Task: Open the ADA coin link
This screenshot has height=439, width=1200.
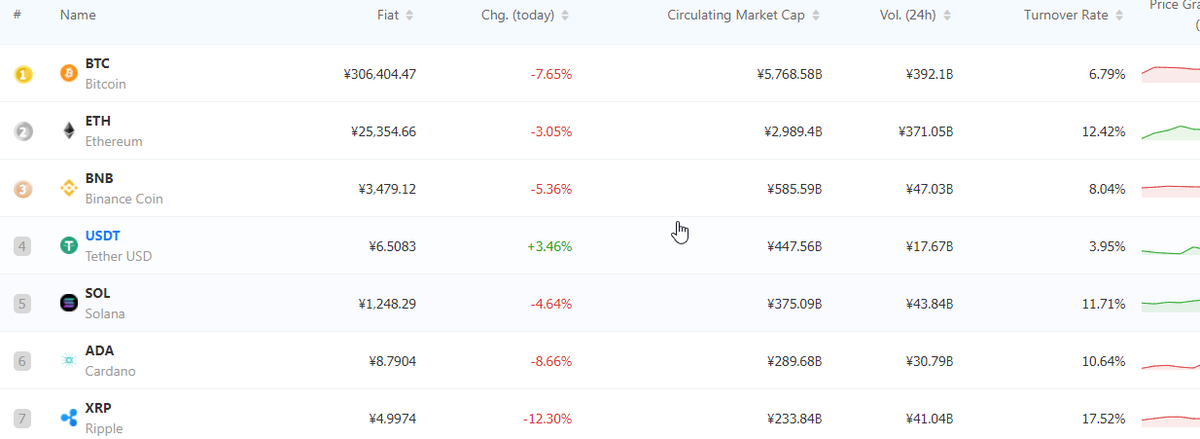Action: 99,351
